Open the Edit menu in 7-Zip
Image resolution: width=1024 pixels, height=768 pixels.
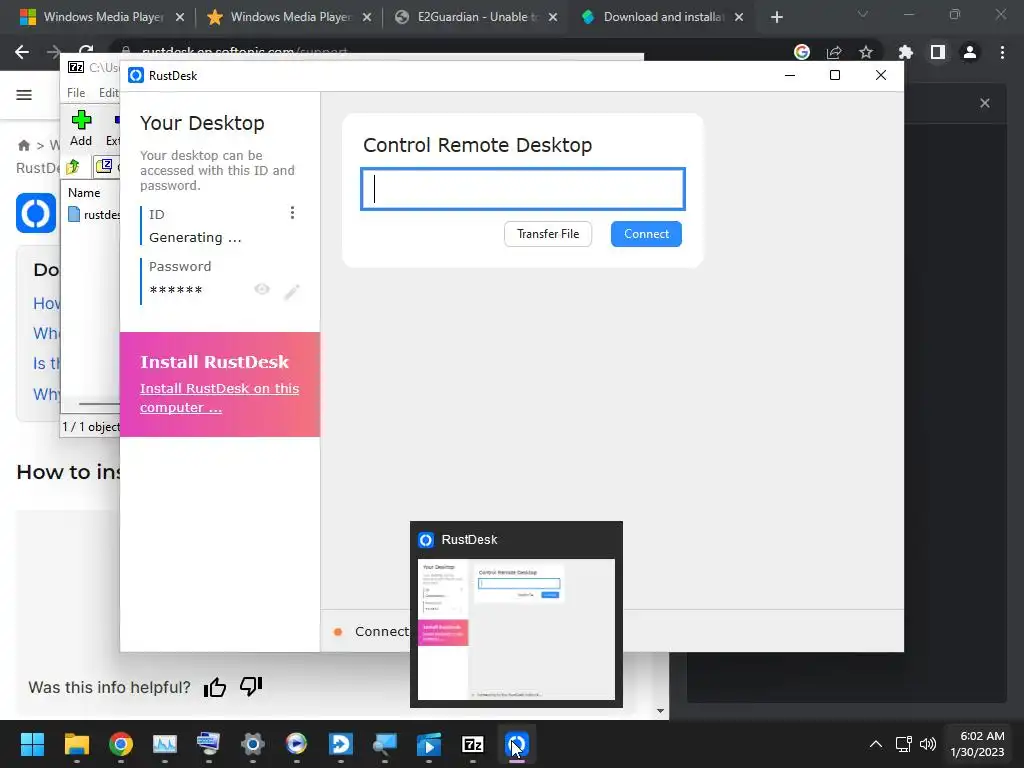point(108,93)
